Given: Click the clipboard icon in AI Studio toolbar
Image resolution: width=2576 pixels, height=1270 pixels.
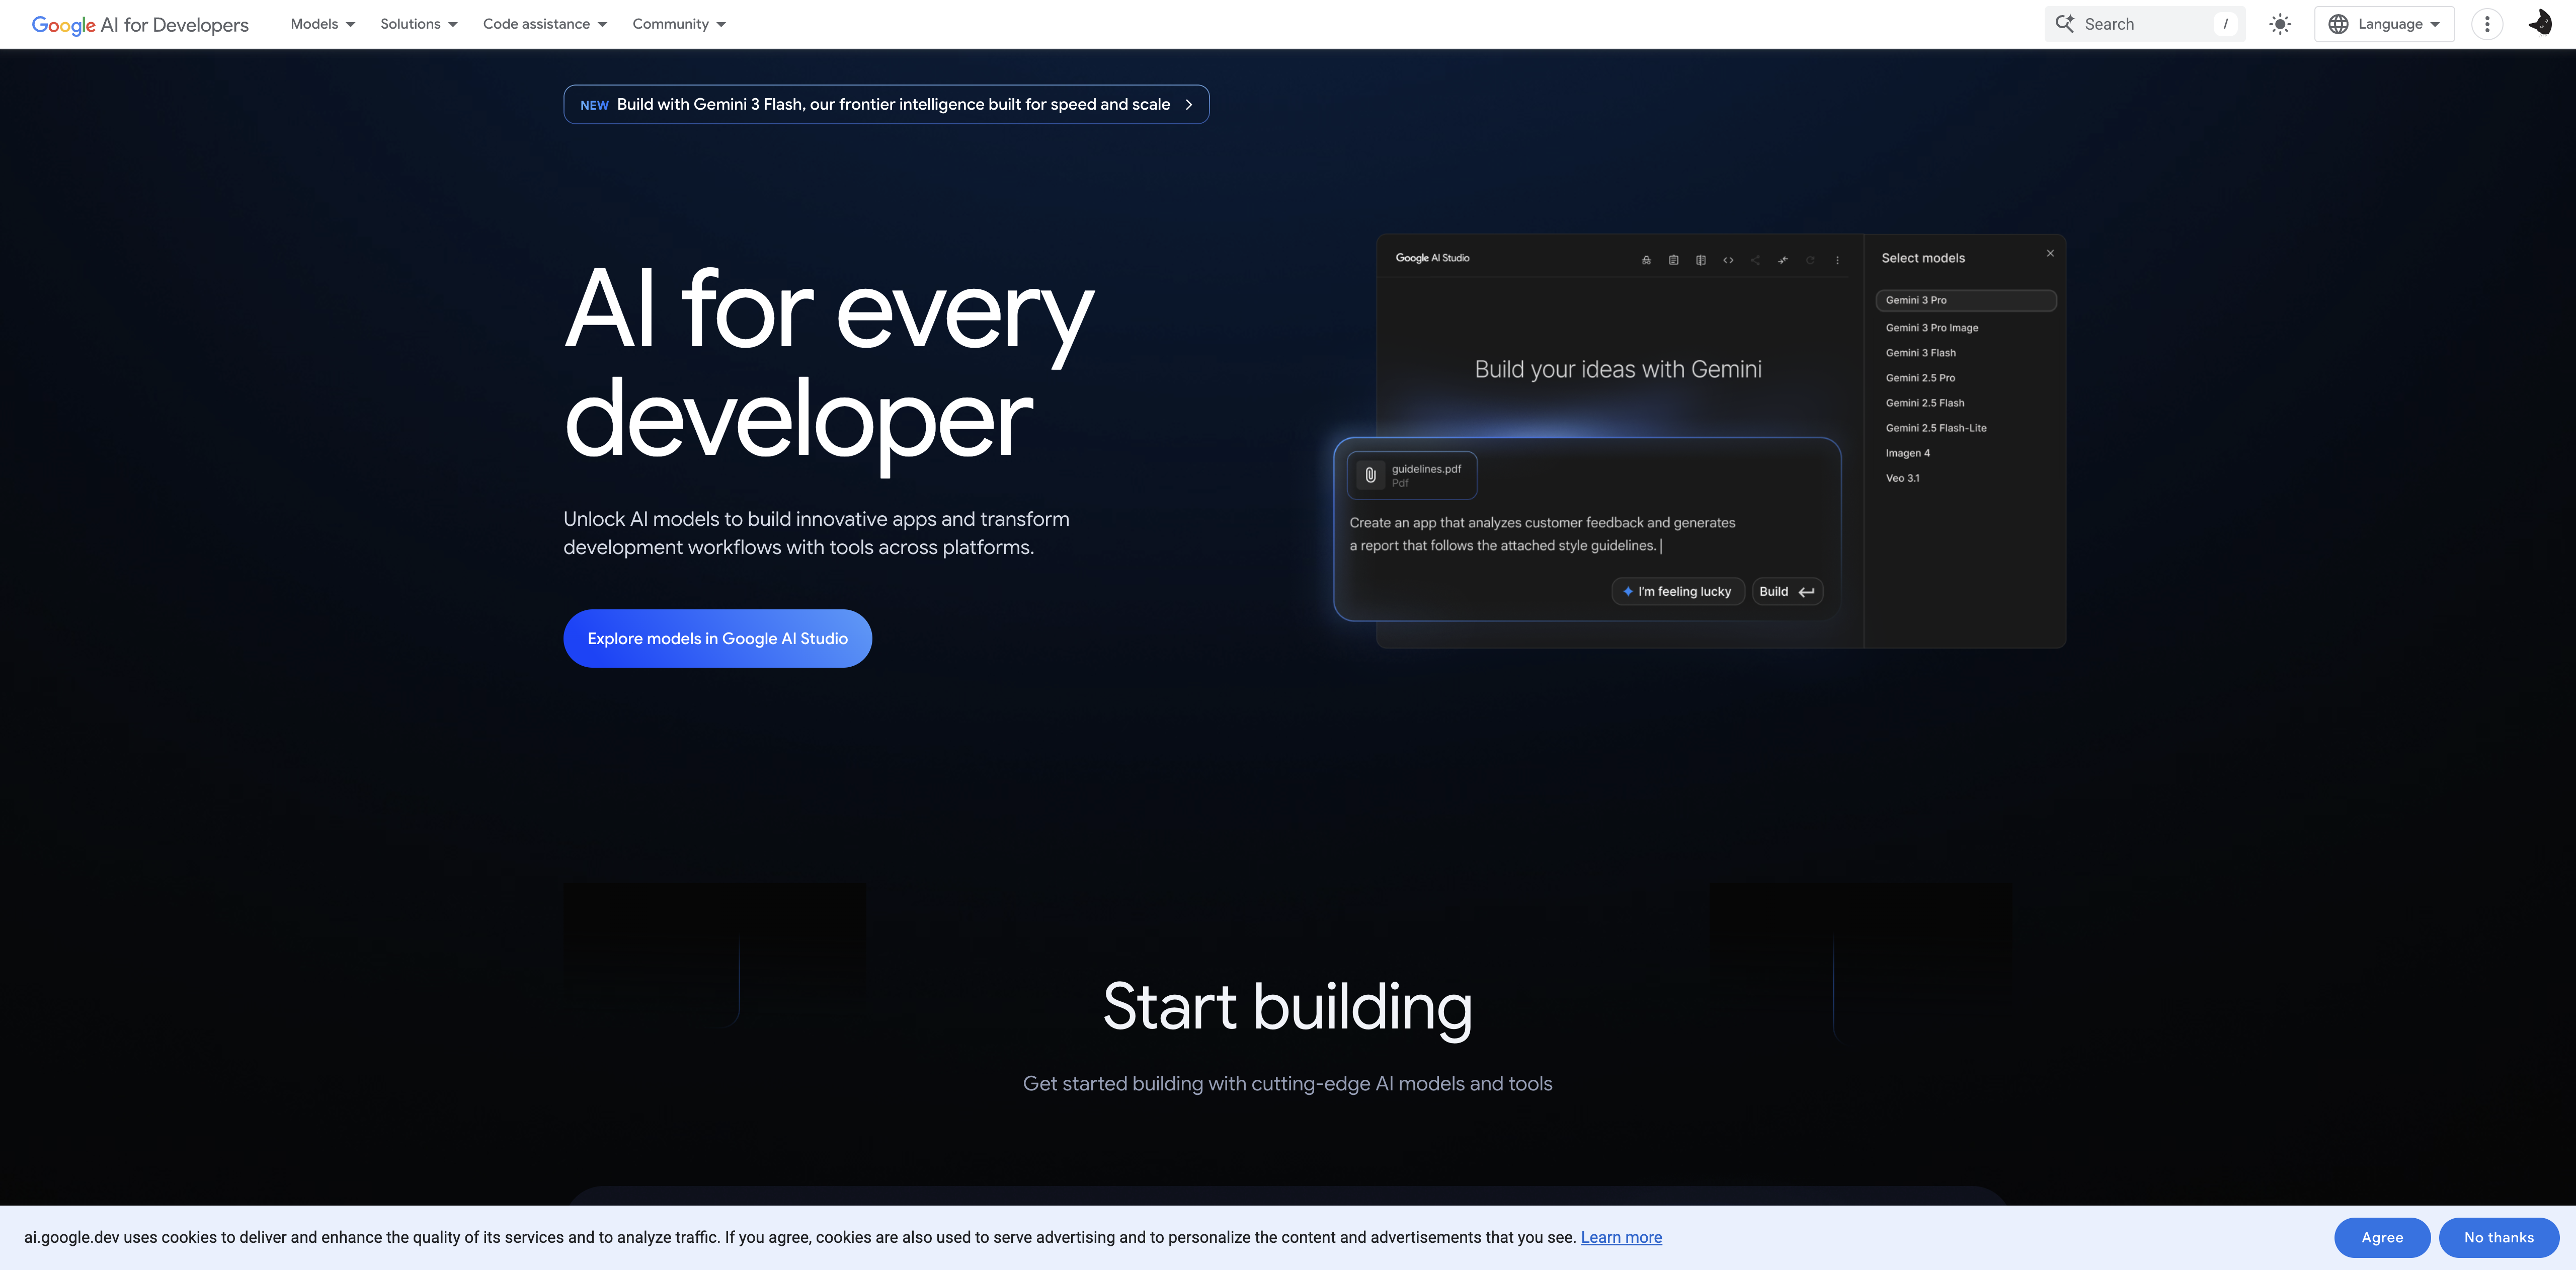Looking at the screenshot, I should point(1673,260).
